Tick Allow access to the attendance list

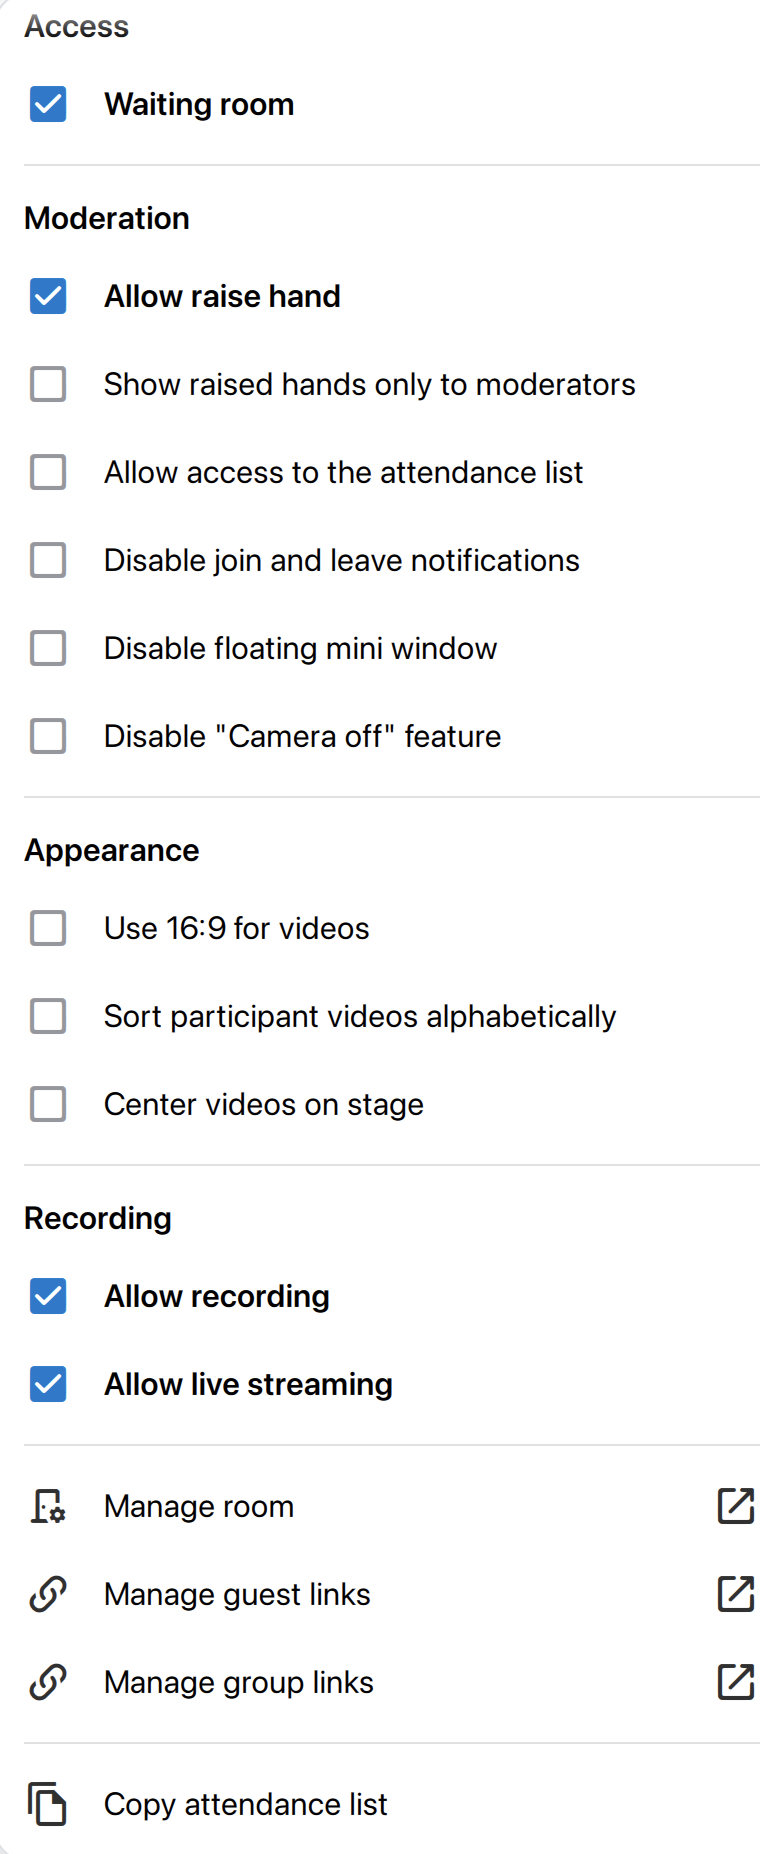[48, 472]
